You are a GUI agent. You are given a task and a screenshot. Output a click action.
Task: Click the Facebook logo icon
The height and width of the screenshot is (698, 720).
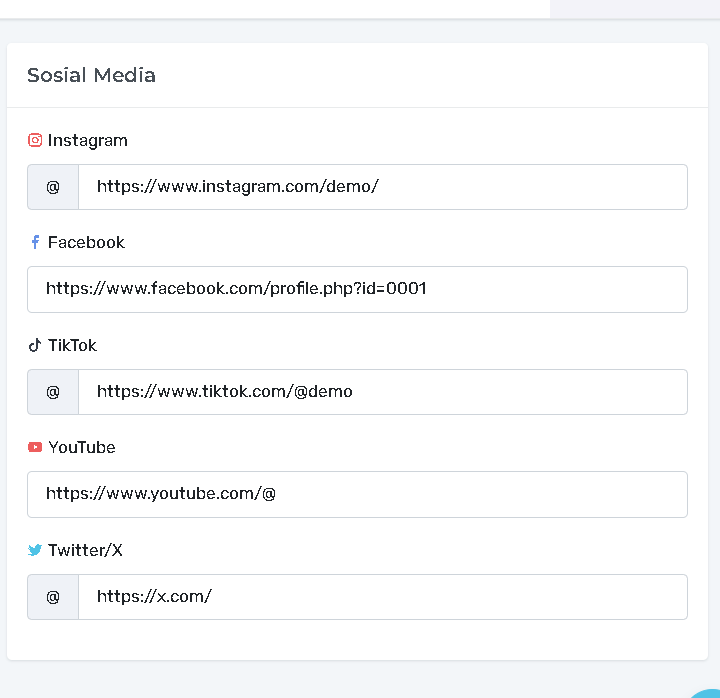pos(35,243)
